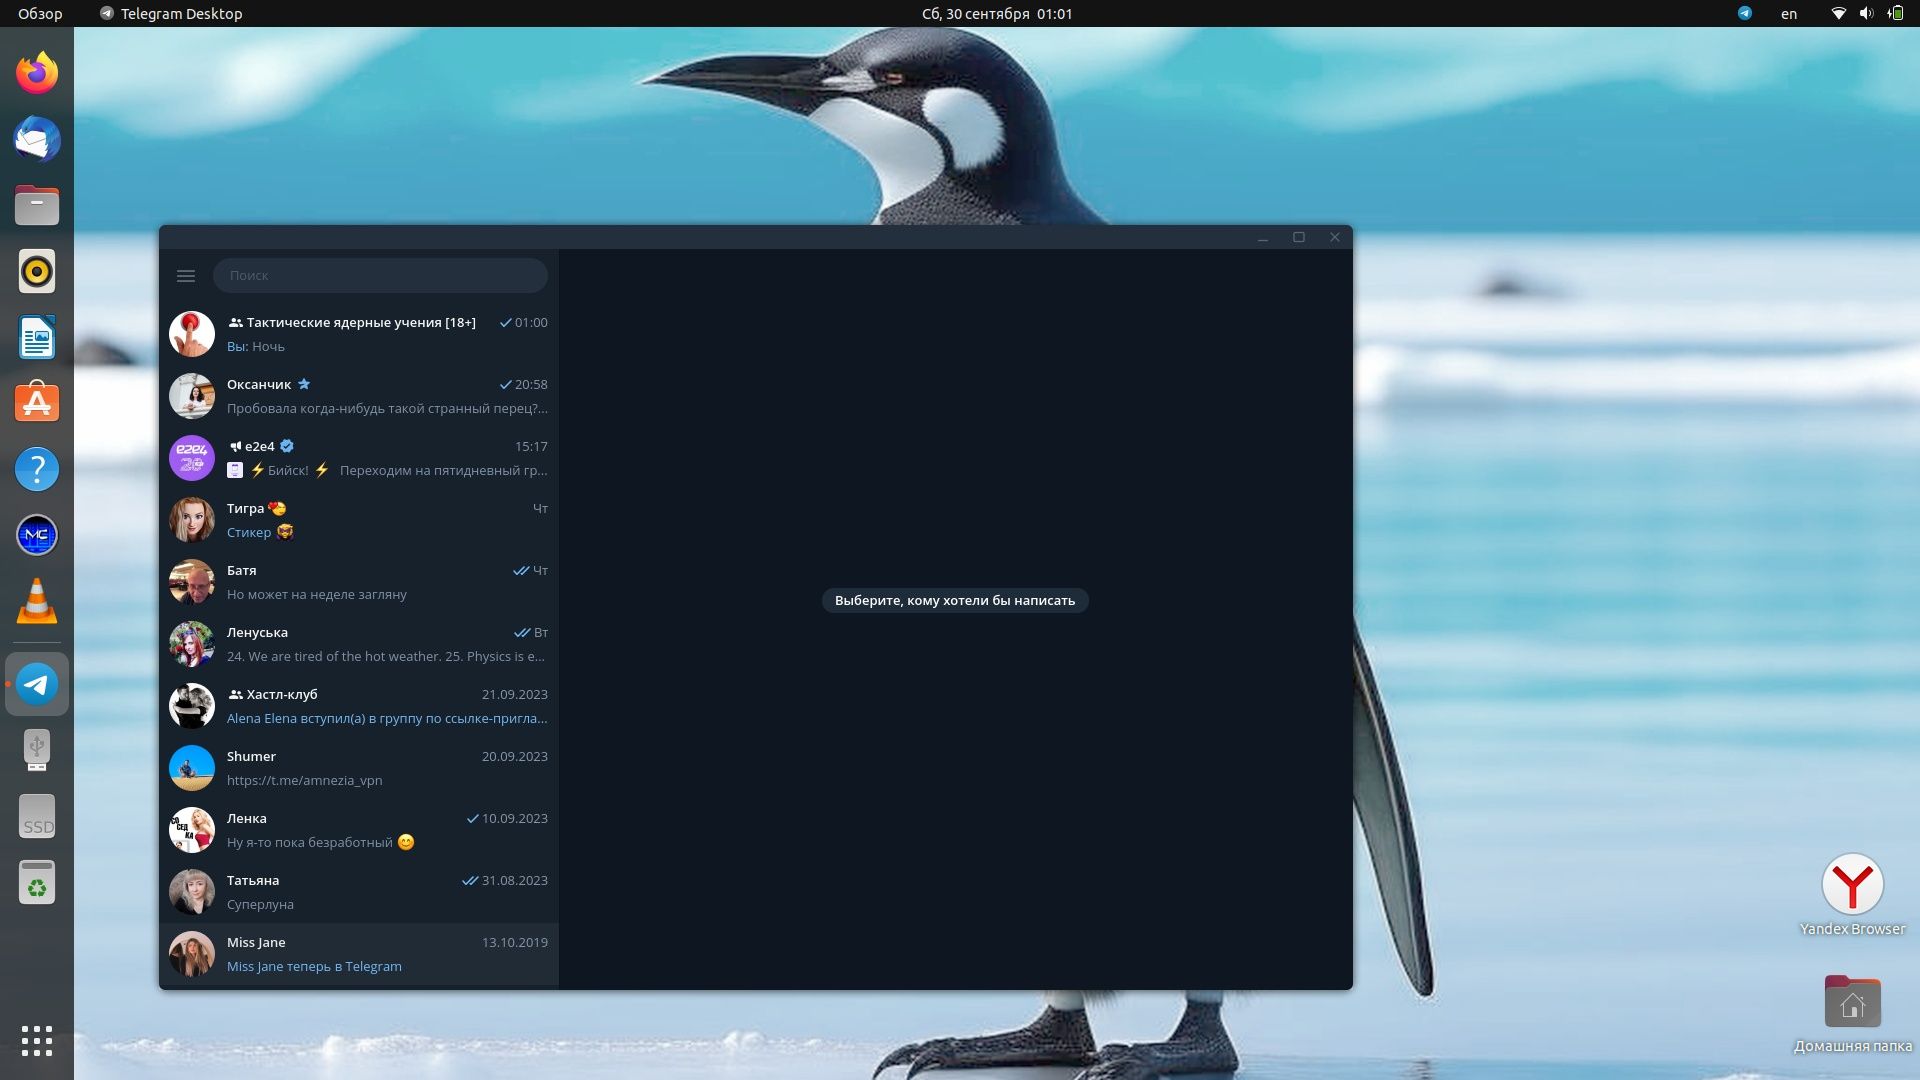Launch Thunderbird mail from the dock
Viewport: 1920px width, 1080px height.
(37, 139)
